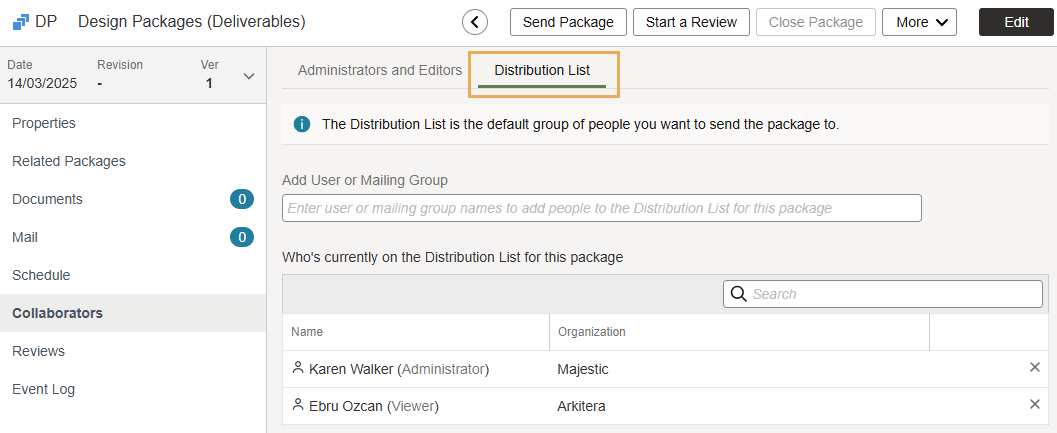The image size is (1057, 433).
Task: Switch to Administrators and Editors tab
Action: (x=380, y=70)
